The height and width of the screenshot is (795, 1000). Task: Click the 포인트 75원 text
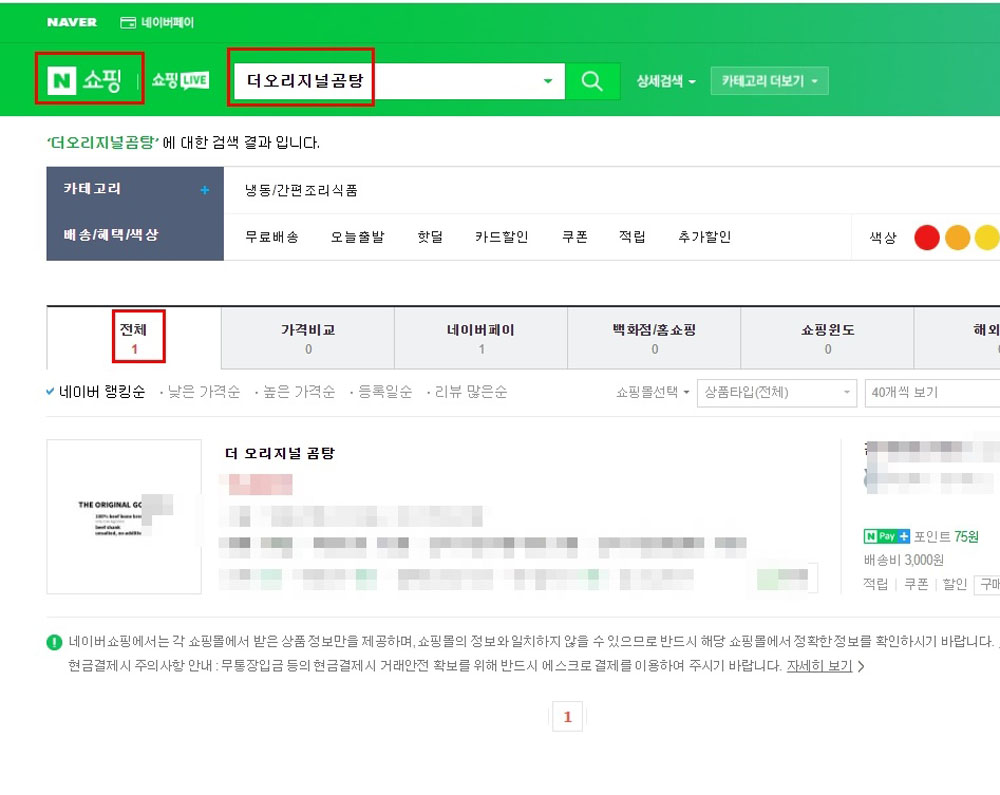[946, 537]
